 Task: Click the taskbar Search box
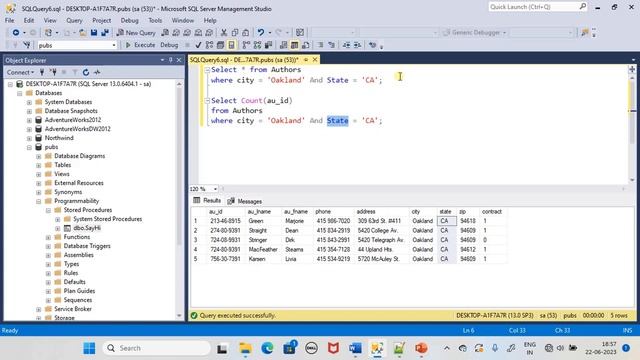(156, 348)
